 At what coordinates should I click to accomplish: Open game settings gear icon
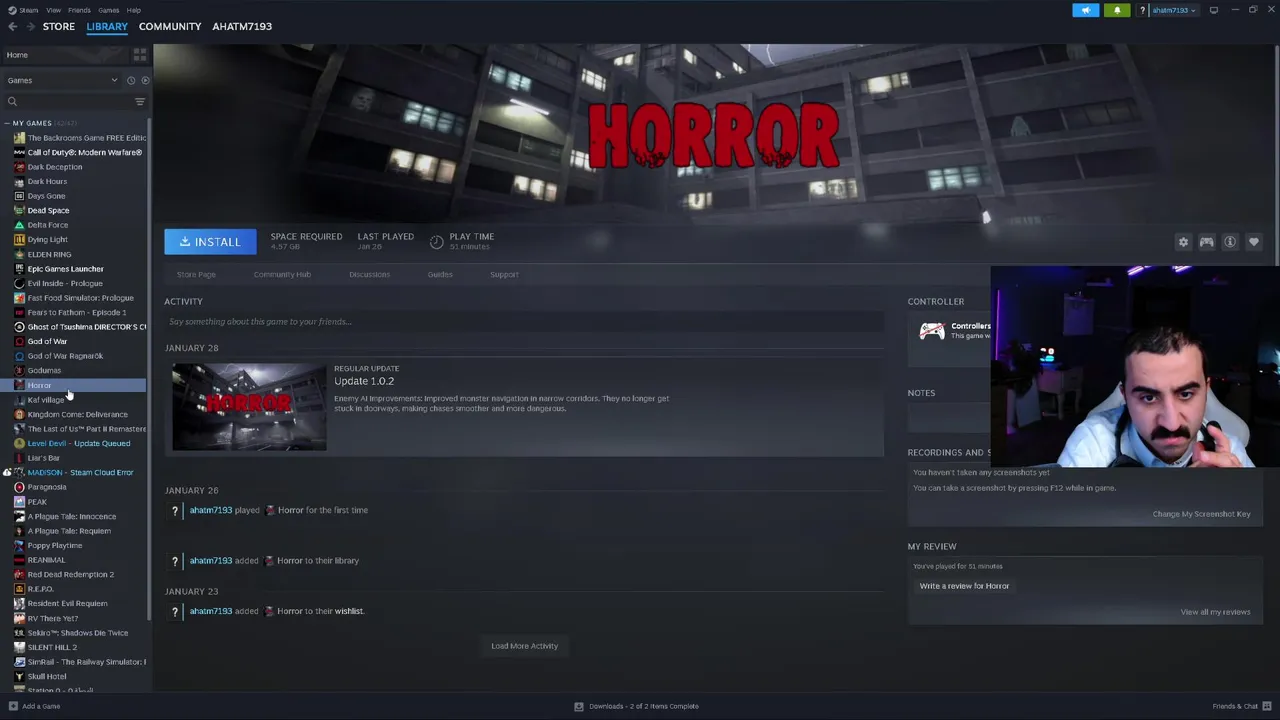(1183, 242)
